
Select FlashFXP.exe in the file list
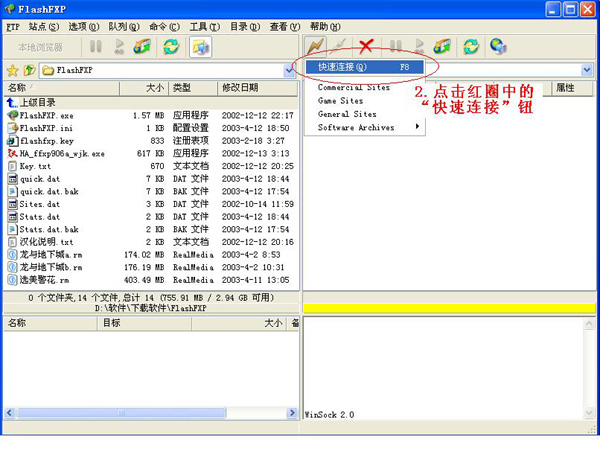40,115
